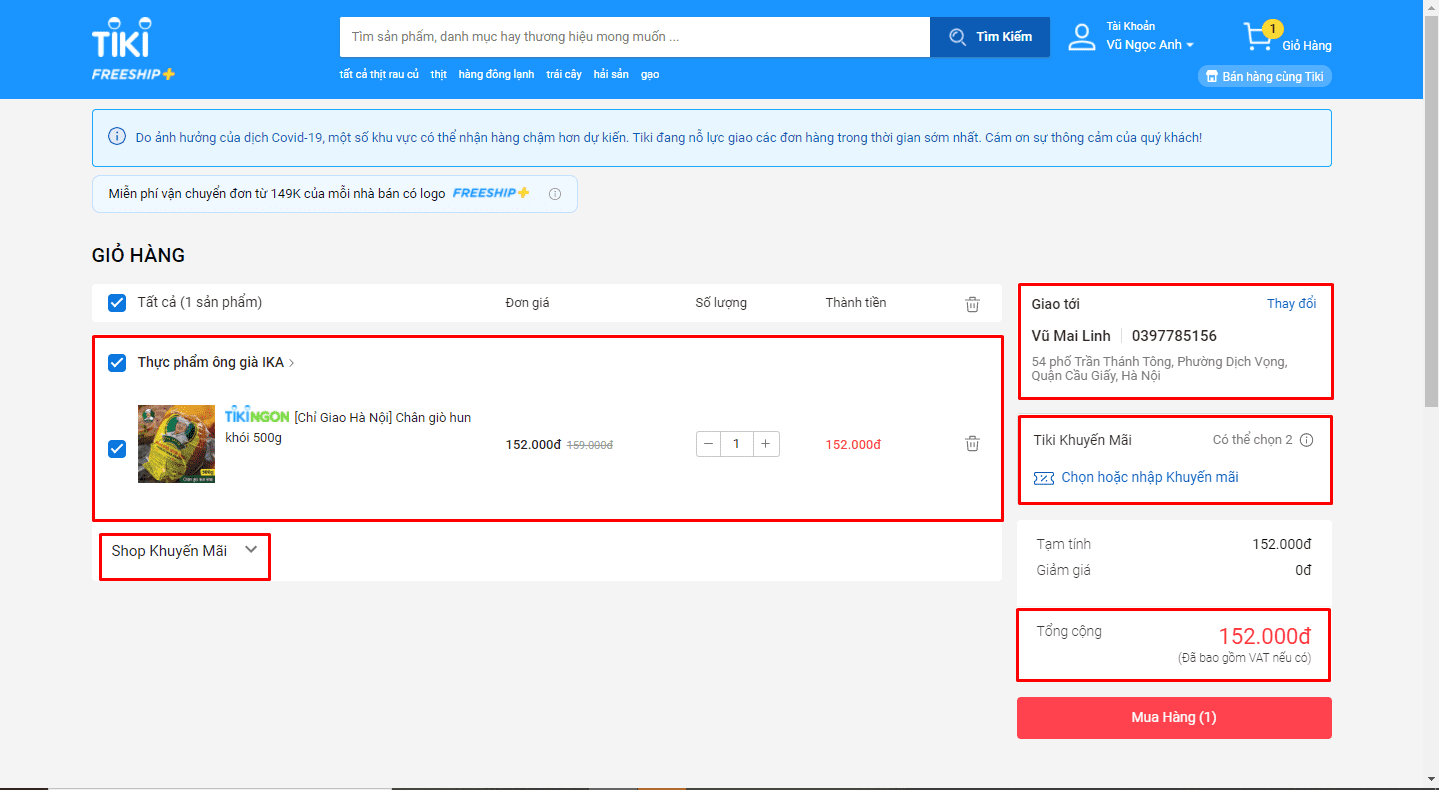Click phone number 0397785156
This screenshot has width=1439, height=790.
pos(1174,336)
